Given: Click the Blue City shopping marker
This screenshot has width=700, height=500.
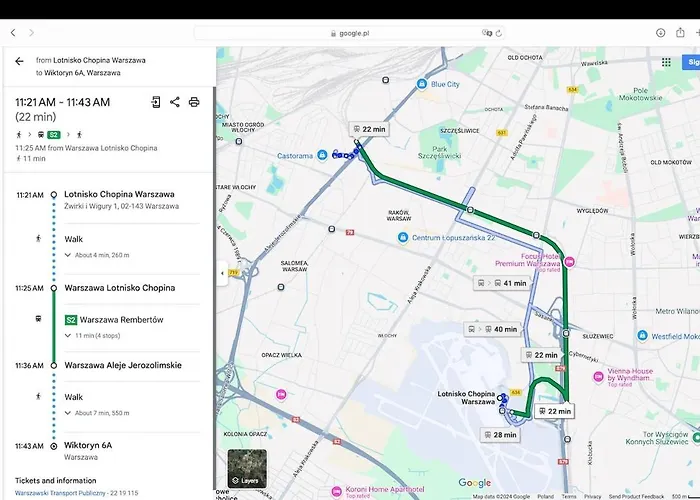Looking at the screenshot, I should tap(424, 84).
